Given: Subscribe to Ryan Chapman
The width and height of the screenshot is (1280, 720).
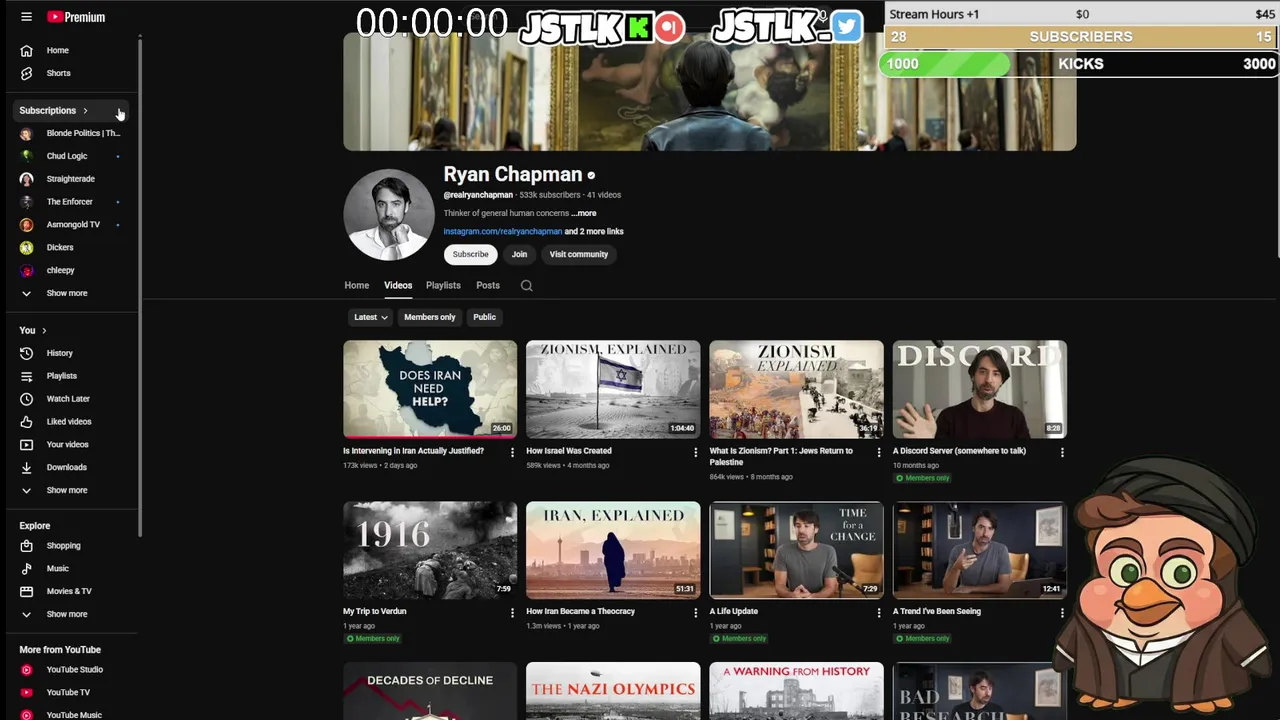Looking at the screenshot, I should [470, 254].
